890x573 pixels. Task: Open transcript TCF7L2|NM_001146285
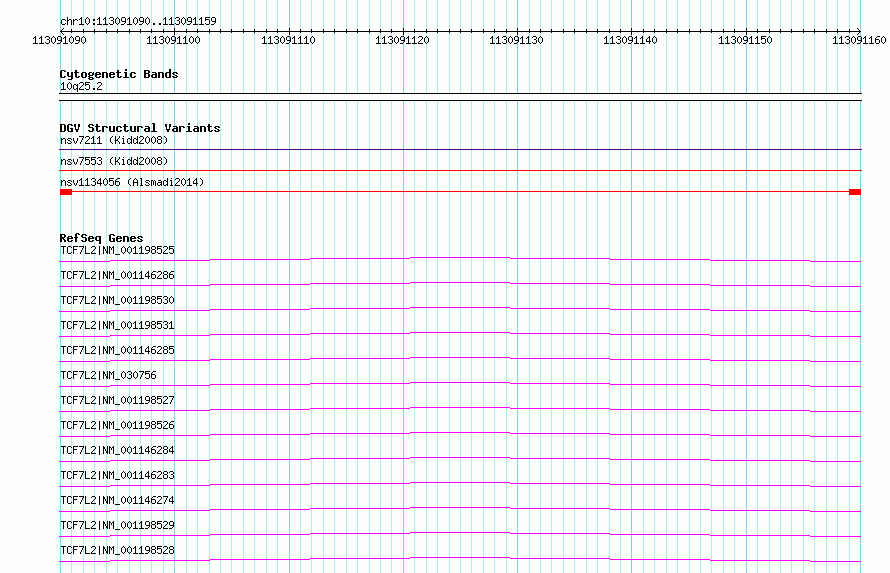coord(117,350)
